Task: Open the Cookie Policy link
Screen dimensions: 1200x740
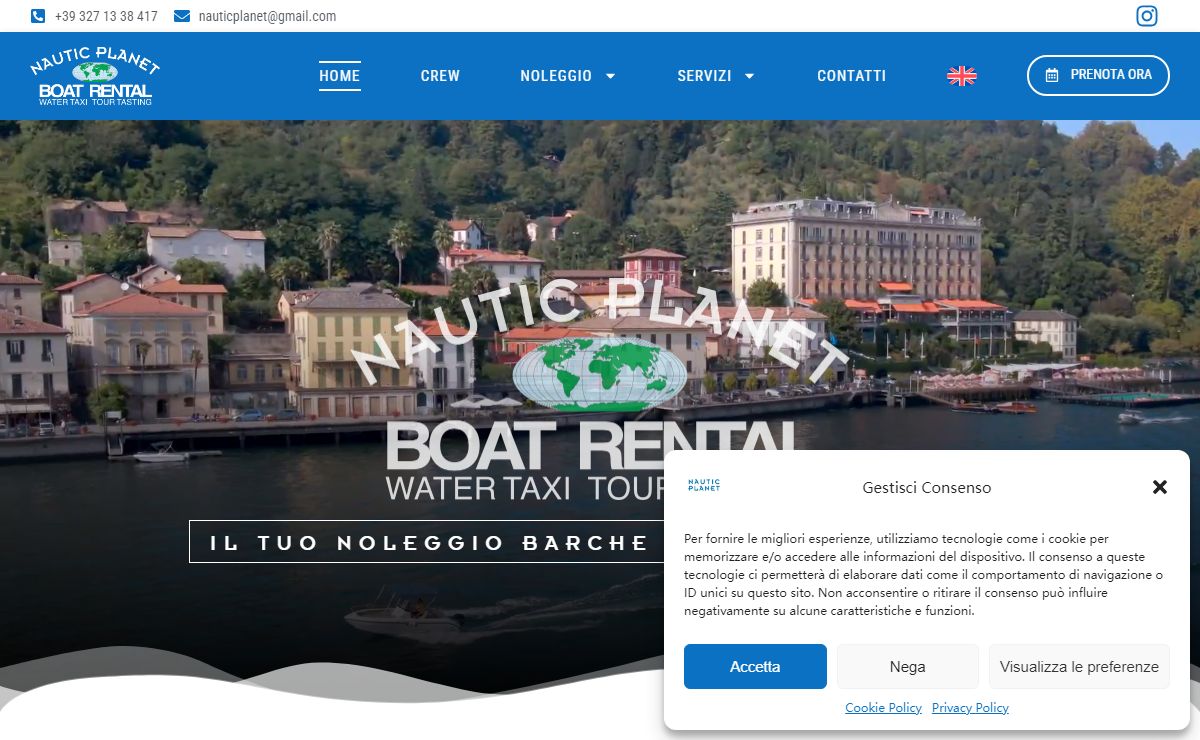Action: point(884,708)
